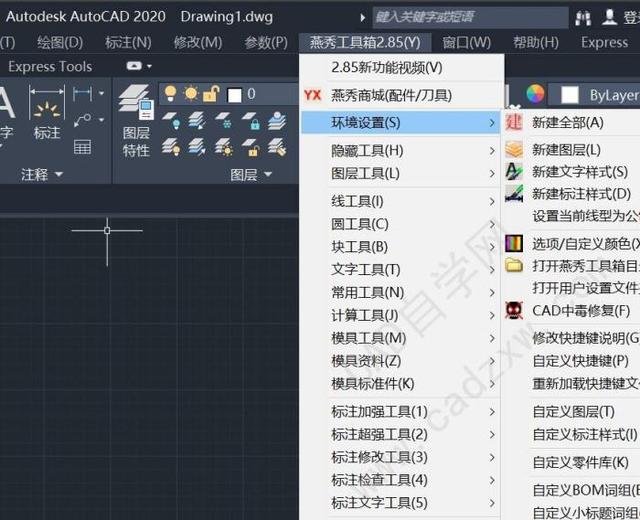The width and height of the screenshot is (640, 520).
Task: Open the 帮助(H) menu
Action: point(536,42)
